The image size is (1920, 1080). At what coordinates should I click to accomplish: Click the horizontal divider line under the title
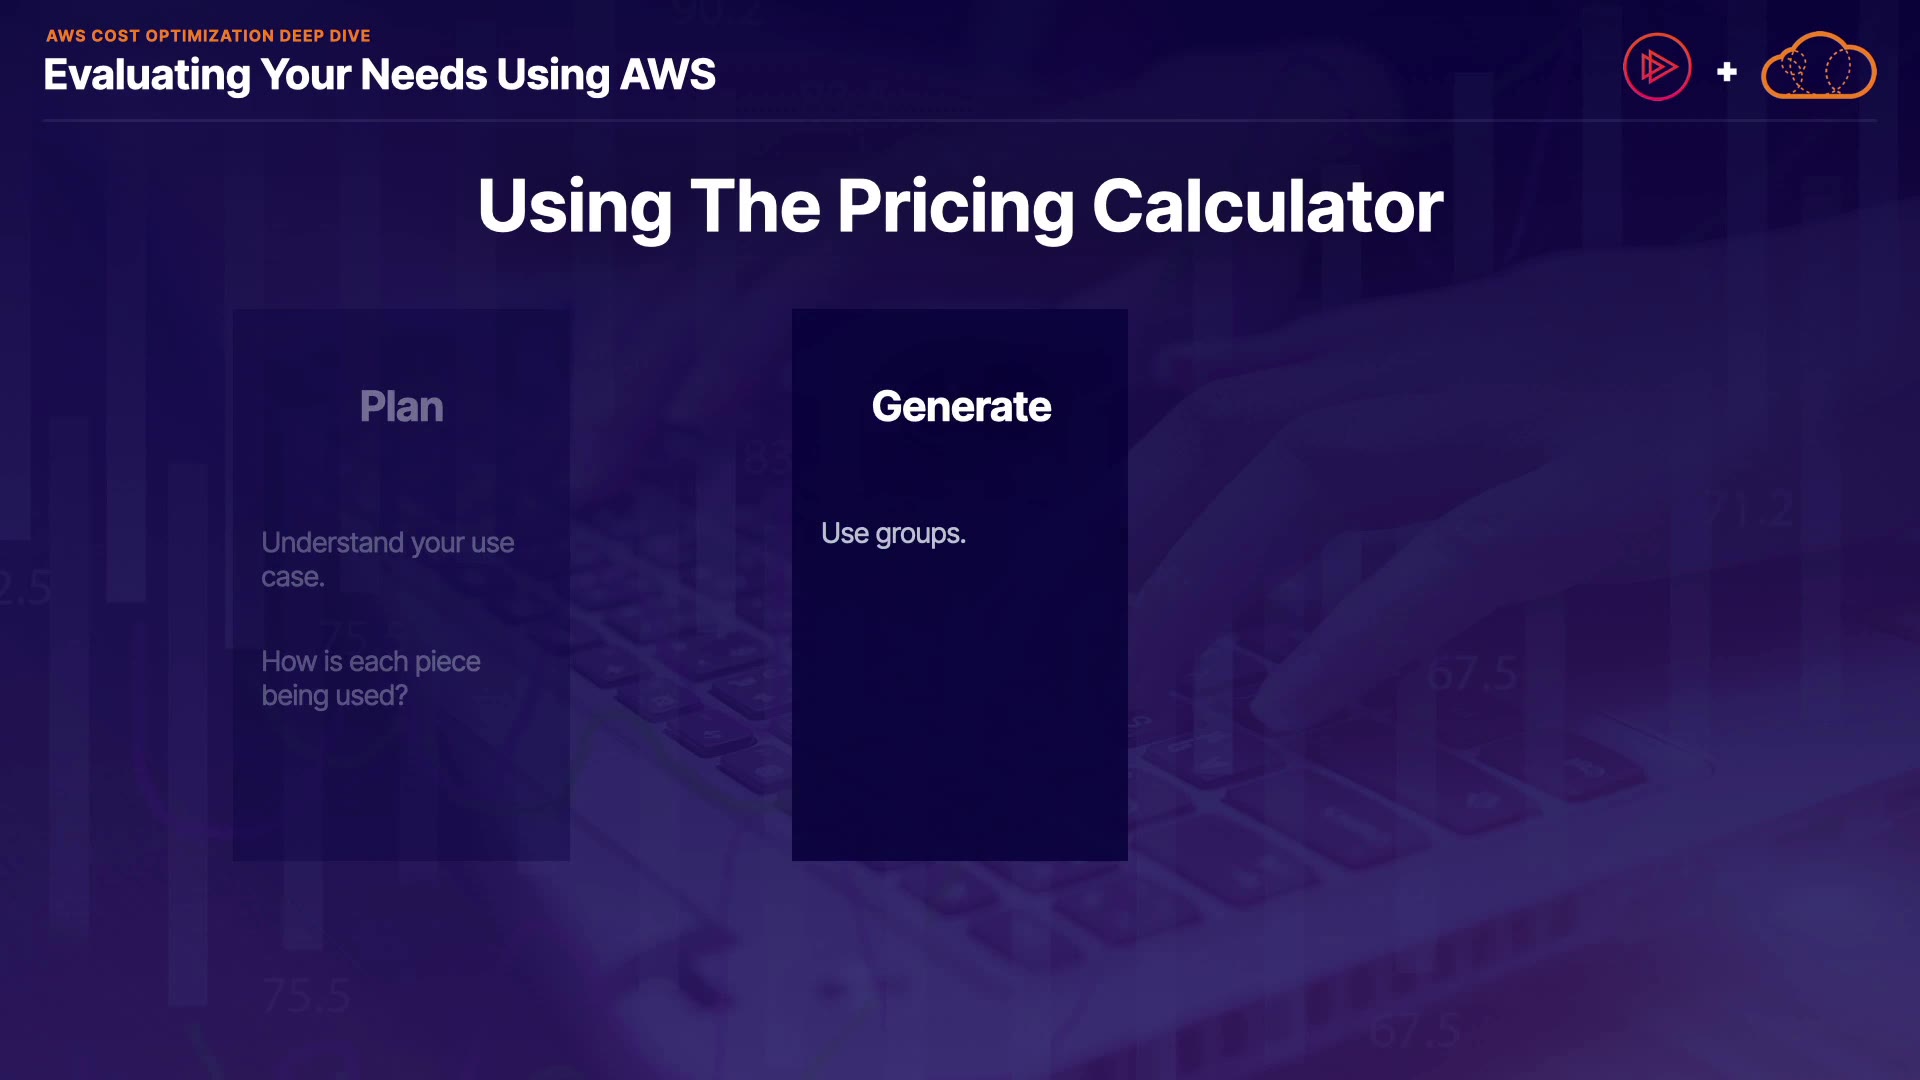pyautogui.click(x=960, y=120)
